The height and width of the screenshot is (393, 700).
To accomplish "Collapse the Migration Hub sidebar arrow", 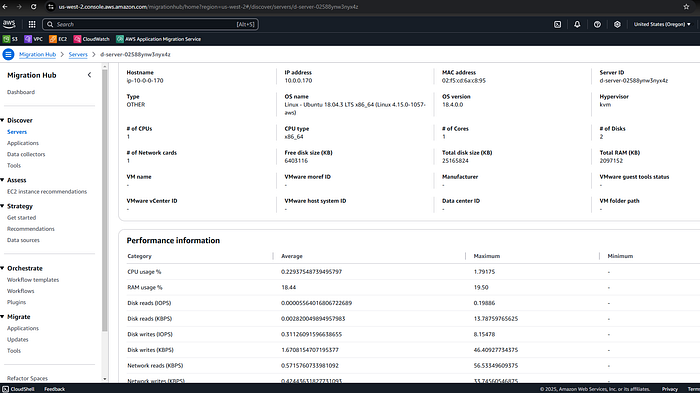I will pos(89,75).
